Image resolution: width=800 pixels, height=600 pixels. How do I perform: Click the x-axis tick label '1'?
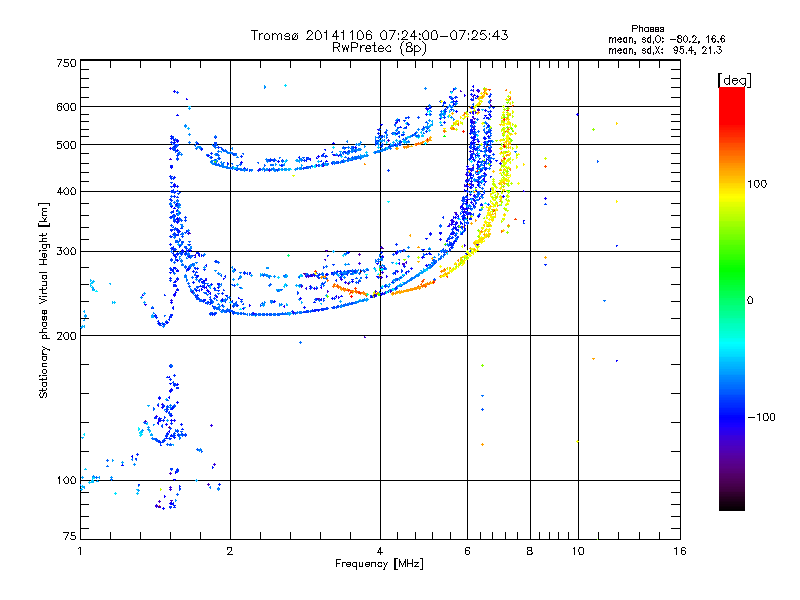[80, 551]
